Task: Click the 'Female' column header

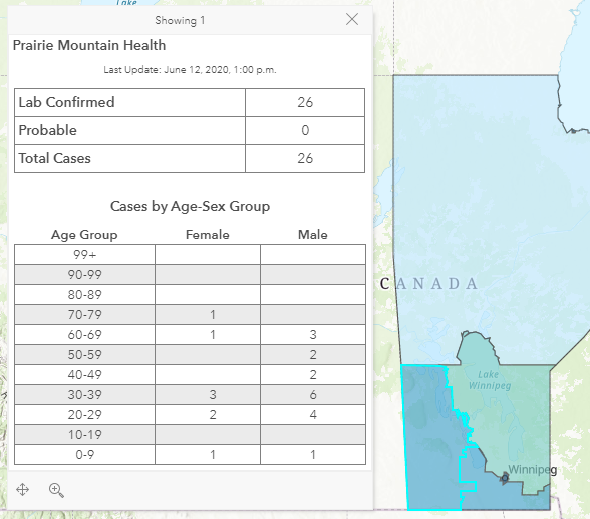Action: pos(208,235)
